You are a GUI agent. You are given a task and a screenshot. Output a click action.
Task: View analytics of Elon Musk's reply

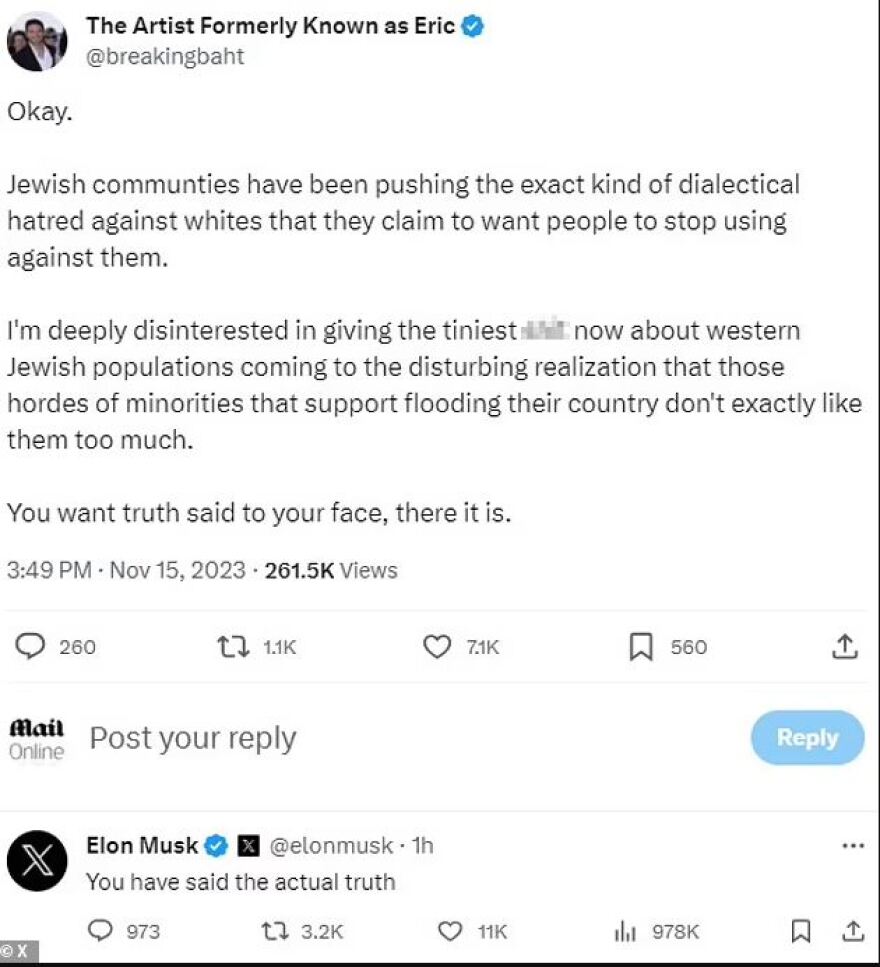pyautogui.click(x=625, y=931)
